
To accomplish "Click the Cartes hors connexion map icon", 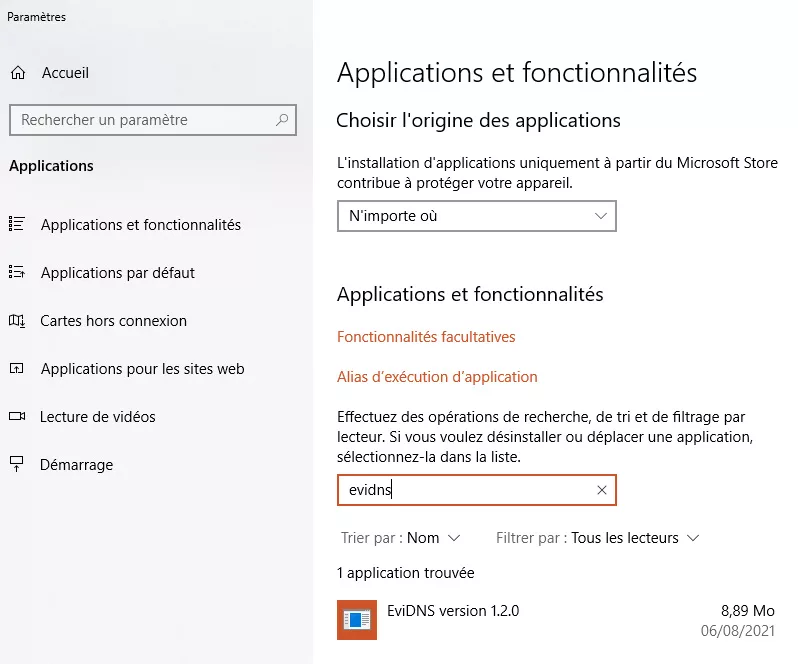I will (x=16, y=321).
